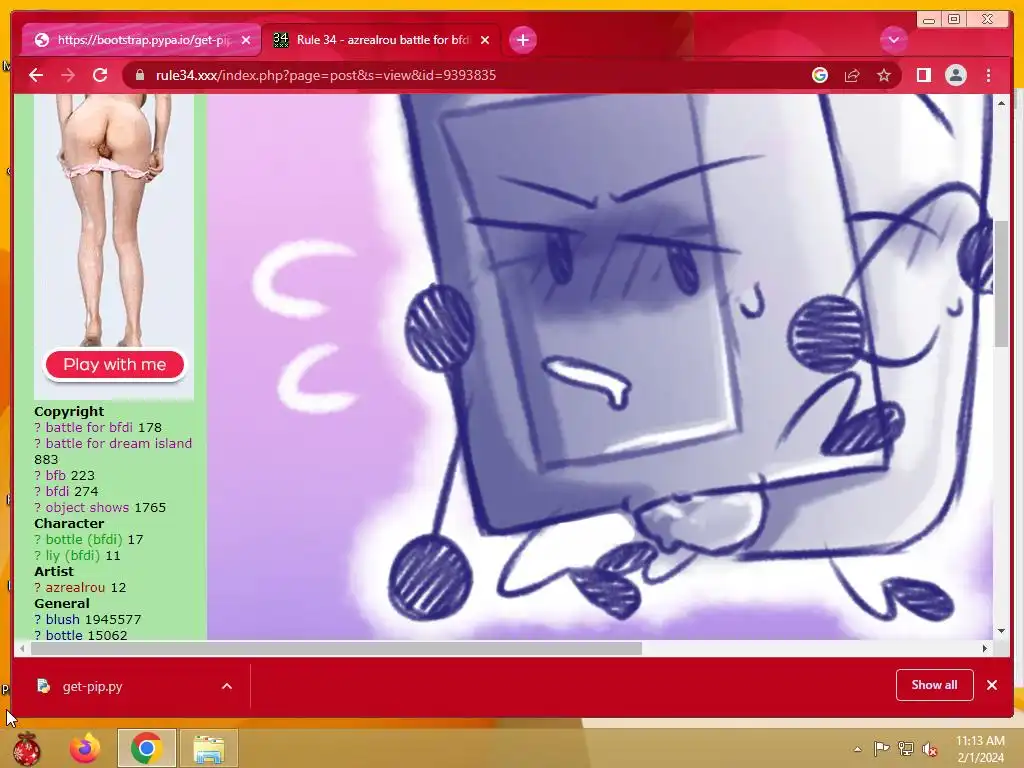This screenshot has width=1024, height=768.
Task: Show hidden system tray icons
Action: pyautogui.click(x=857, y=749)
